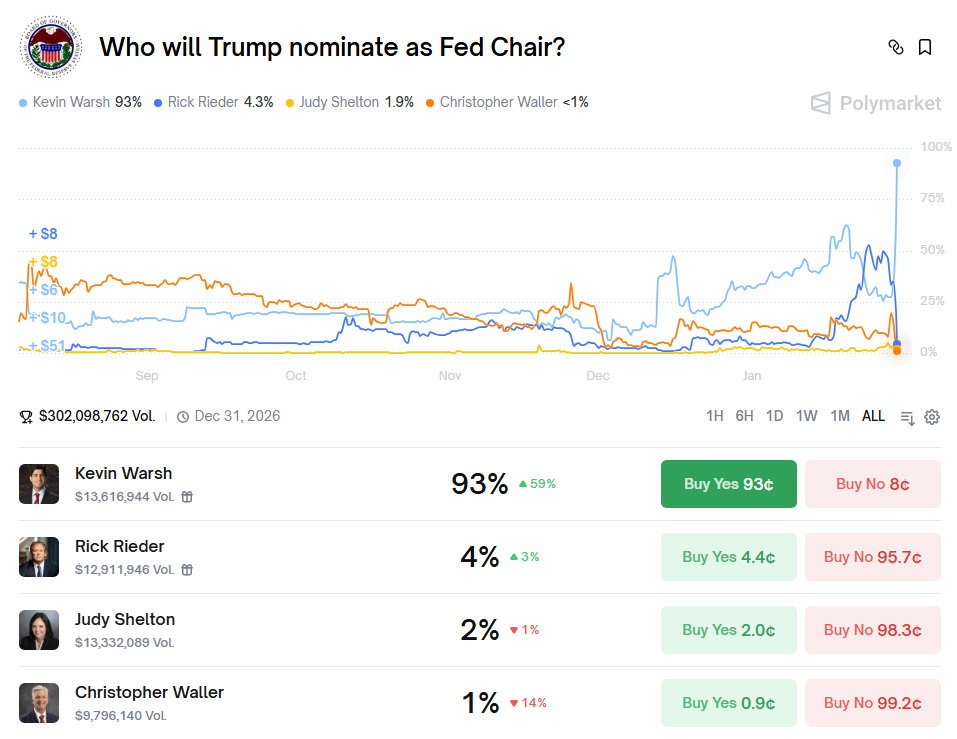957x739 pixels.
Task: Select the 1M chart range
Action: pyautogui.click(x=840, y=416)
